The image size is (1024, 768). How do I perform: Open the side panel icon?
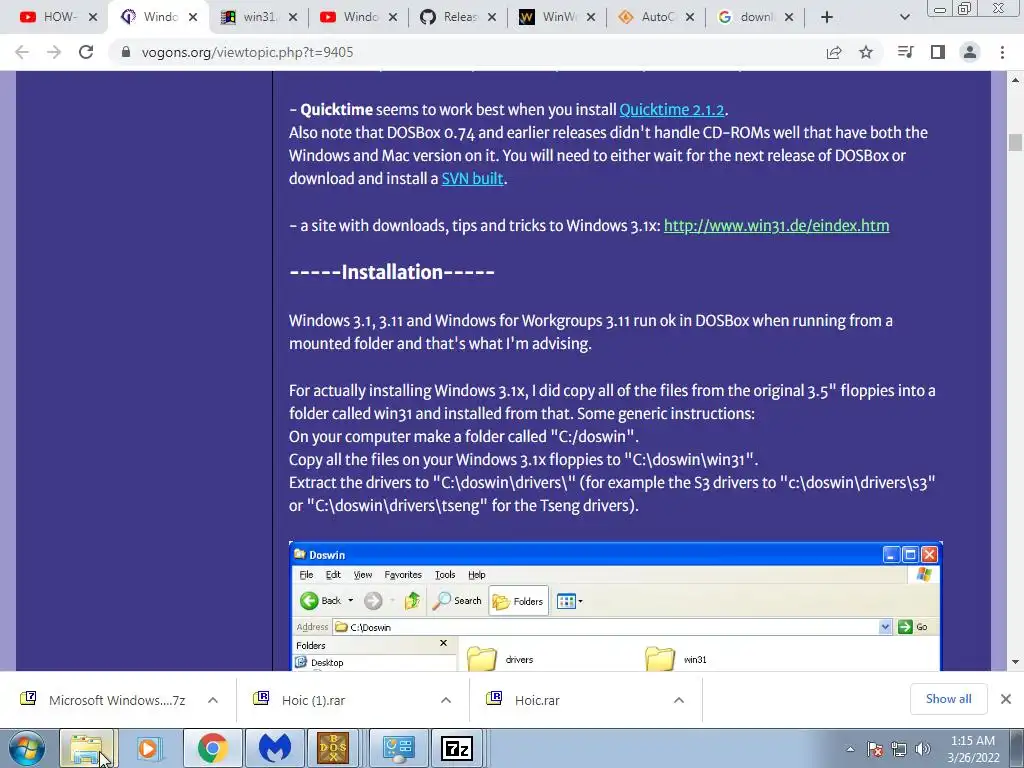point(938,52)
